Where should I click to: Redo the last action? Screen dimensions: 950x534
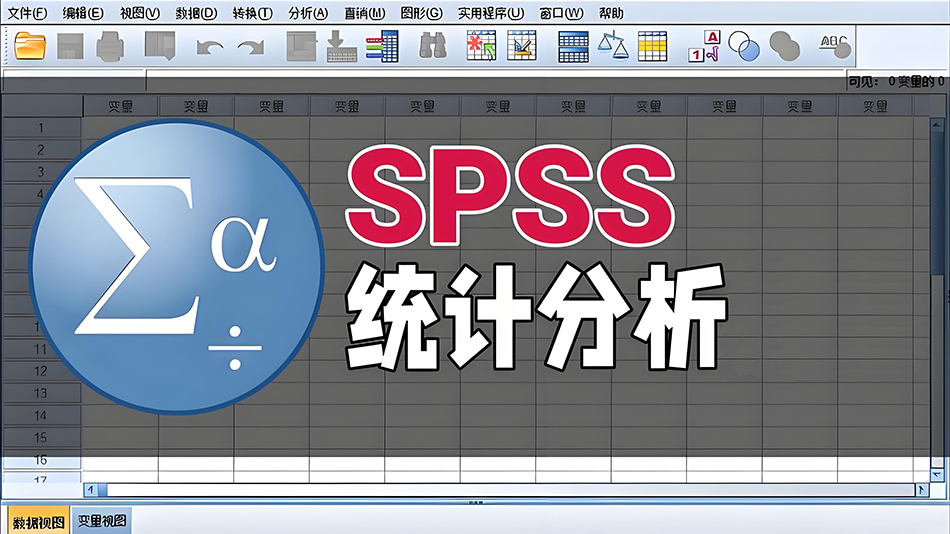click(x=251, y=47)
